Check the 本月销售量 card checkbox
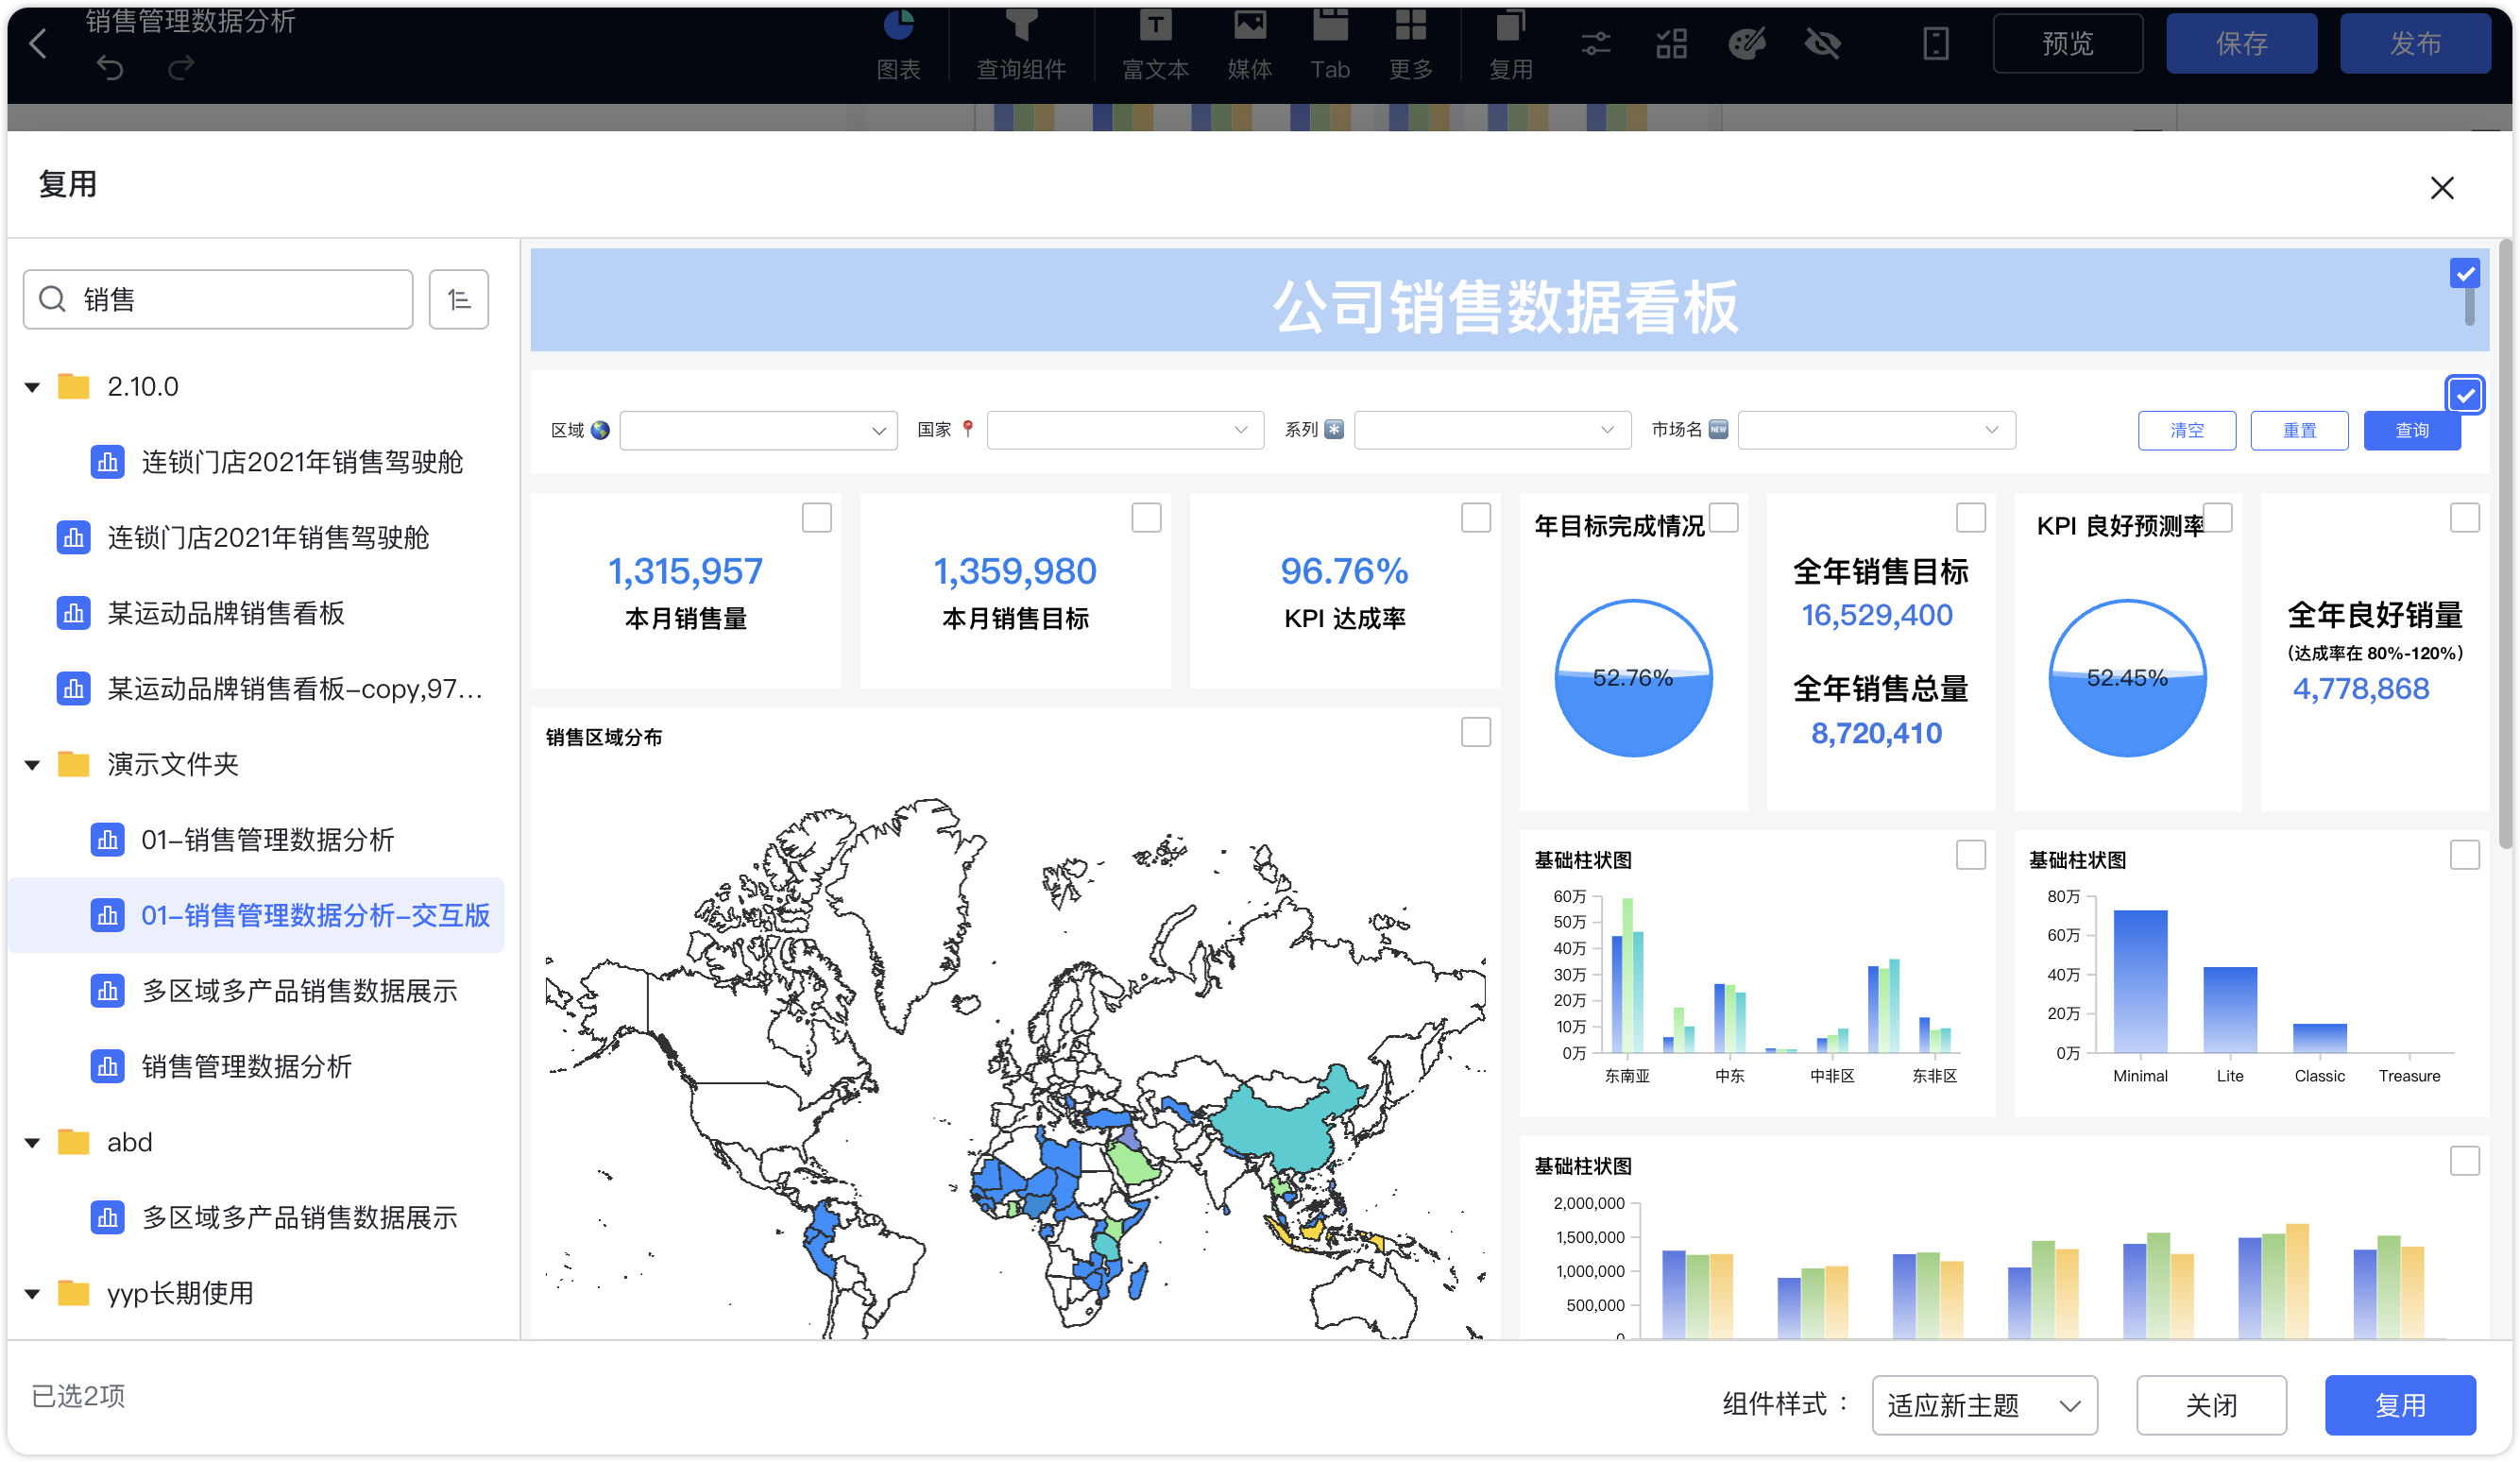 tap(817, 518)
